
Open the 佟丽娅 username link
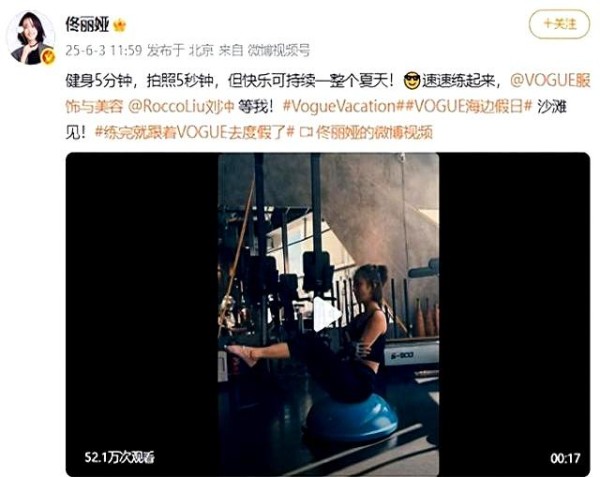(88, 24)
